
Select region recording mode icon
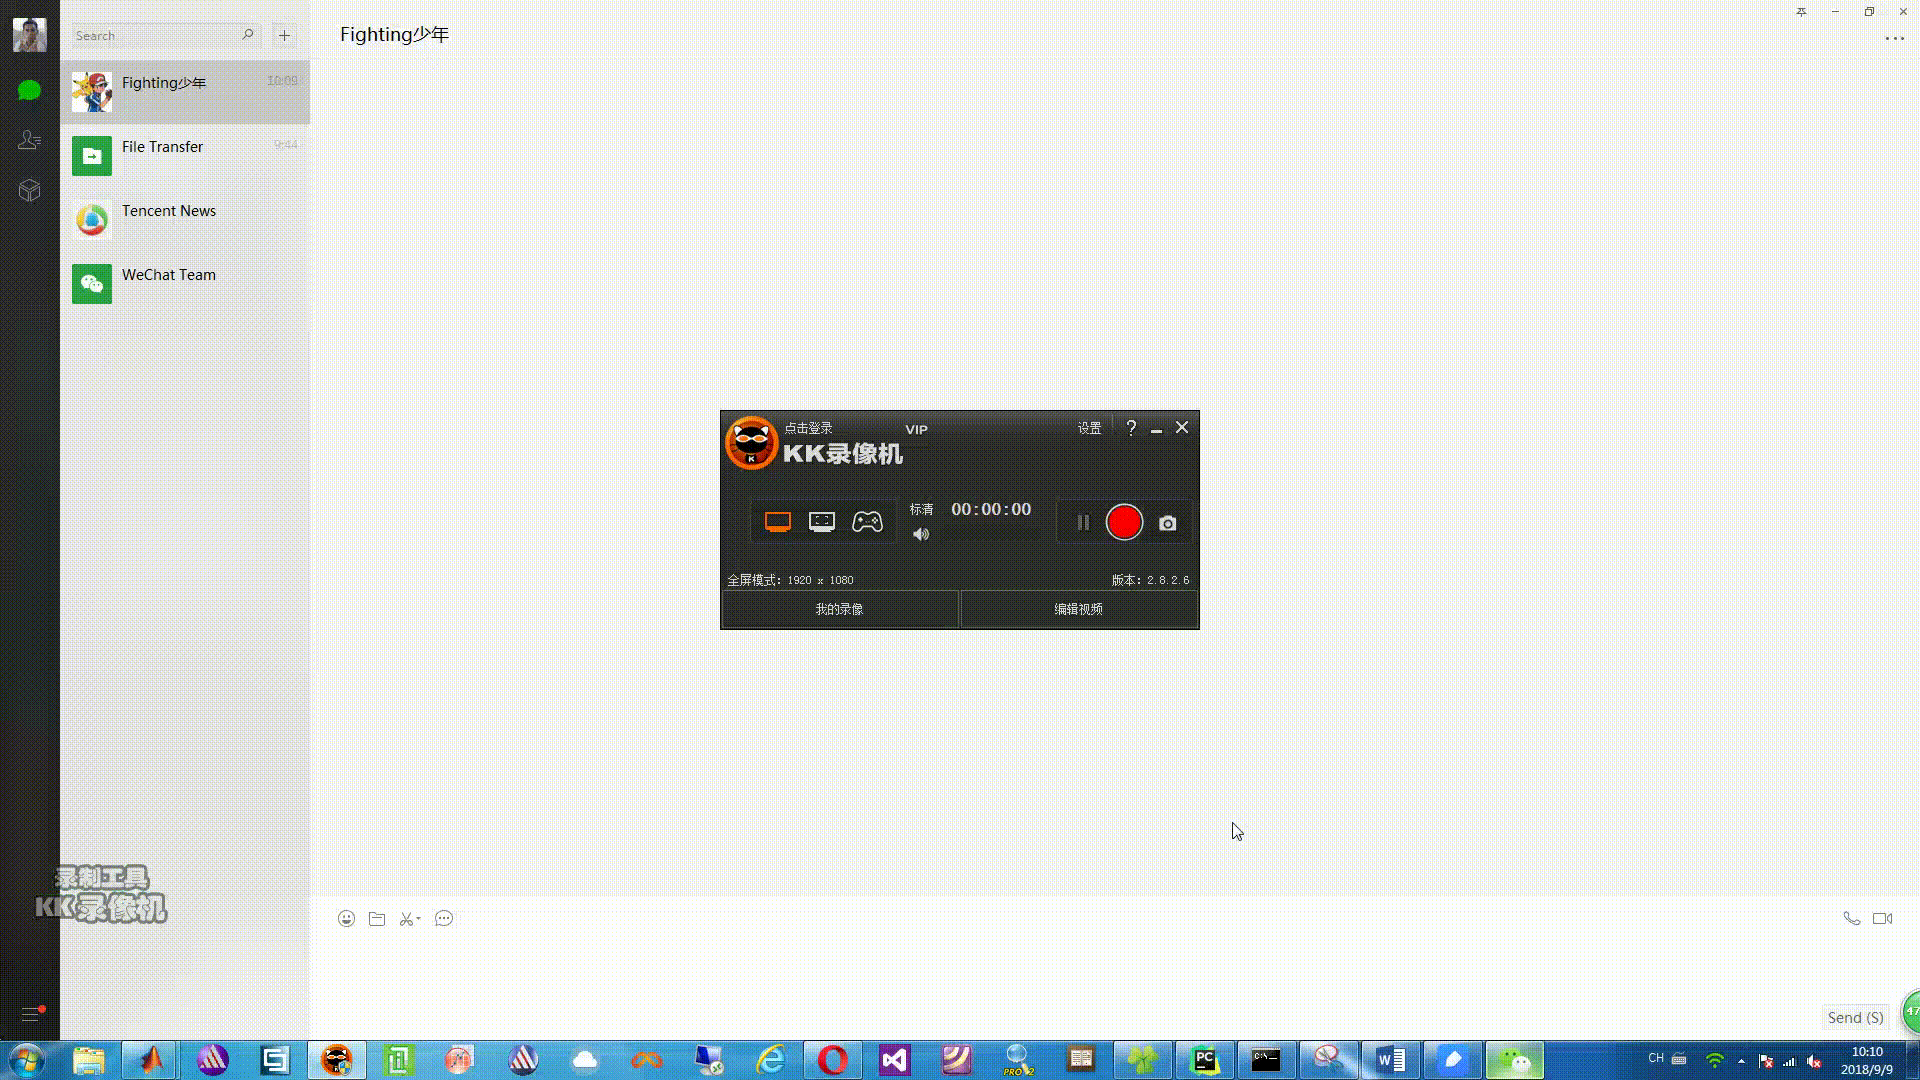pyautogui.click(x=822, y=522)
